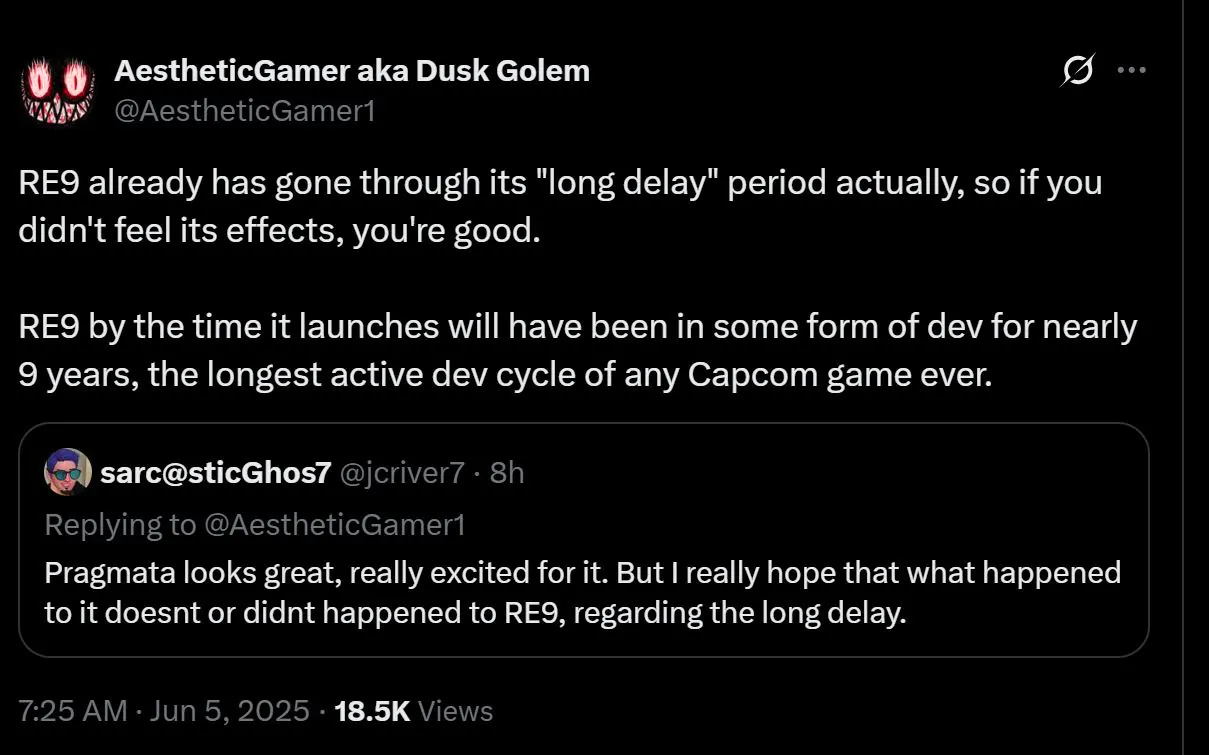Click the @AestheticGamer1 handle under the name
The height and width of the screenshot is (755, 1209).
(245, 109)
